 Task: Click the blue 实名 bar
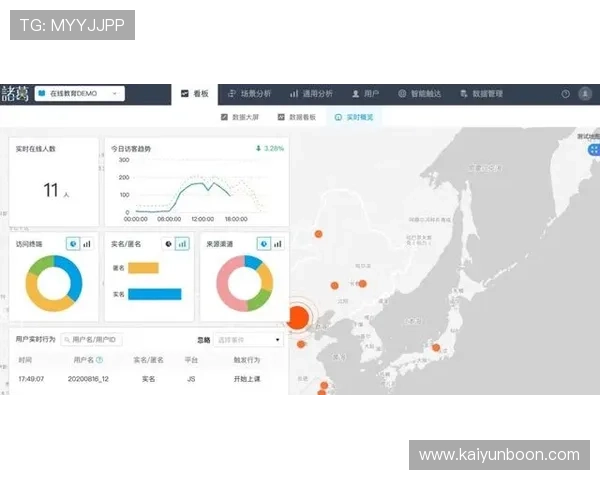coord(155,294)
